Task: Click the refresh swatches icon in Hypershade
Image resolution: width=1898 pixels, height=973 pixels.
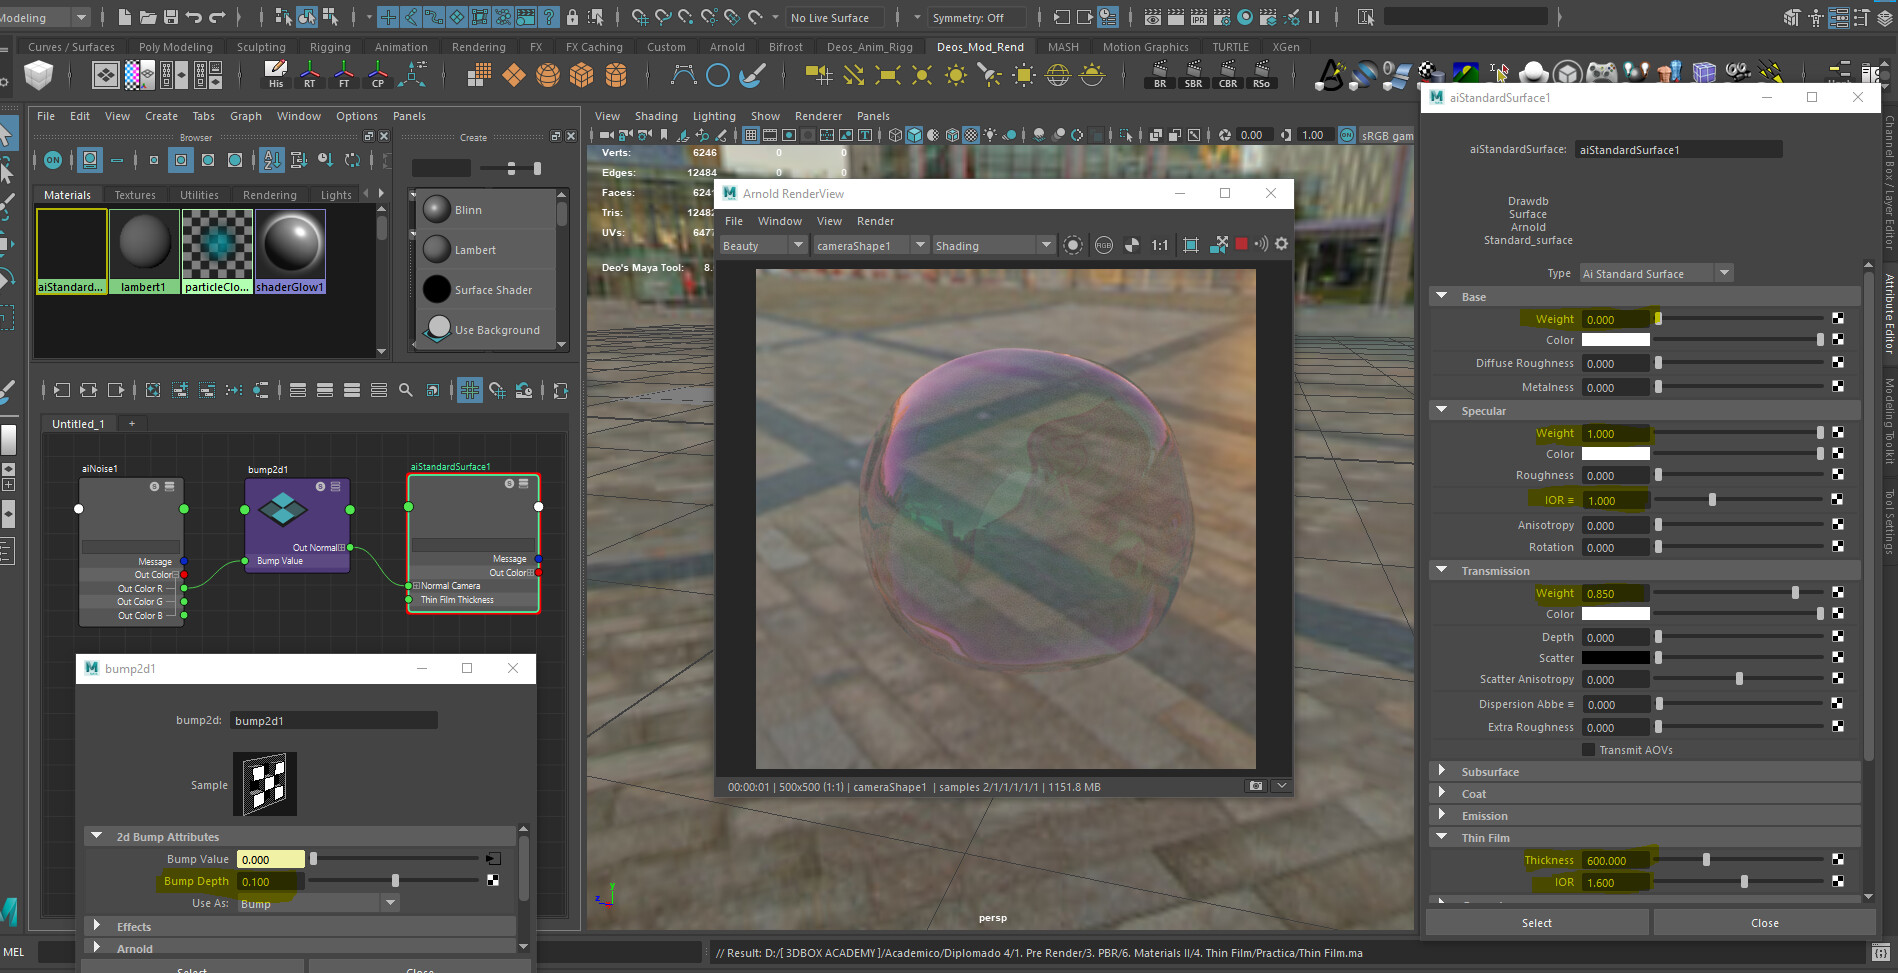Action: [x=352, y=160]
